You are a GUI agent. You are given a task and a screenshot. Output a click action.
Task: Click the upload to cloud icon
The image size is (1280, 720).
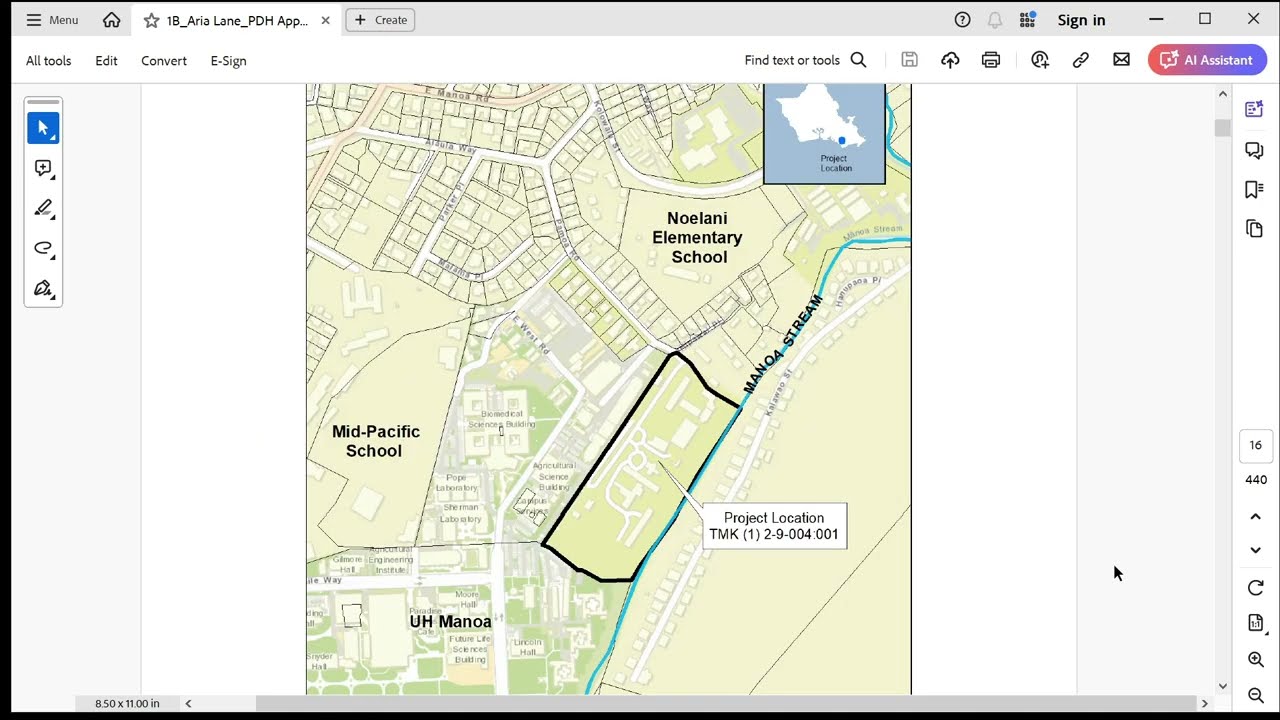coord(950,60)
